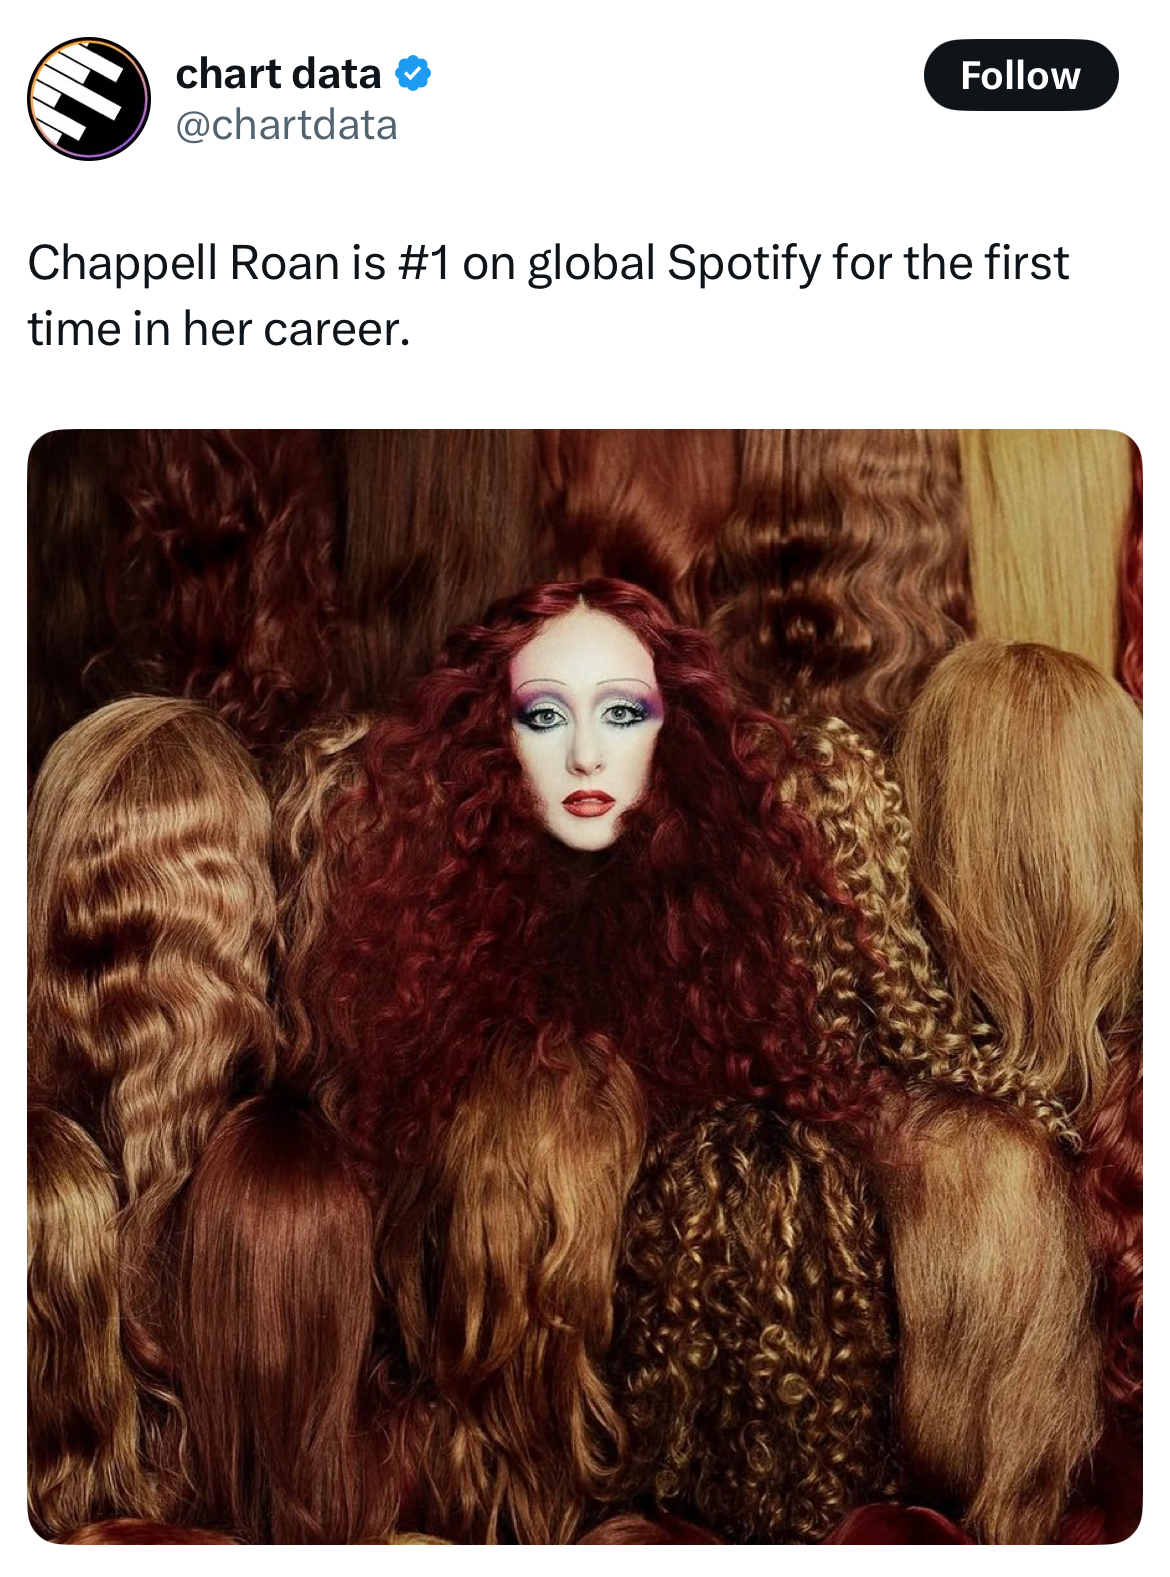Viewport: 1170px width, 1577px height.
Task: Click the words Chappell Roan in the tweet
Action: coord(184,264)
